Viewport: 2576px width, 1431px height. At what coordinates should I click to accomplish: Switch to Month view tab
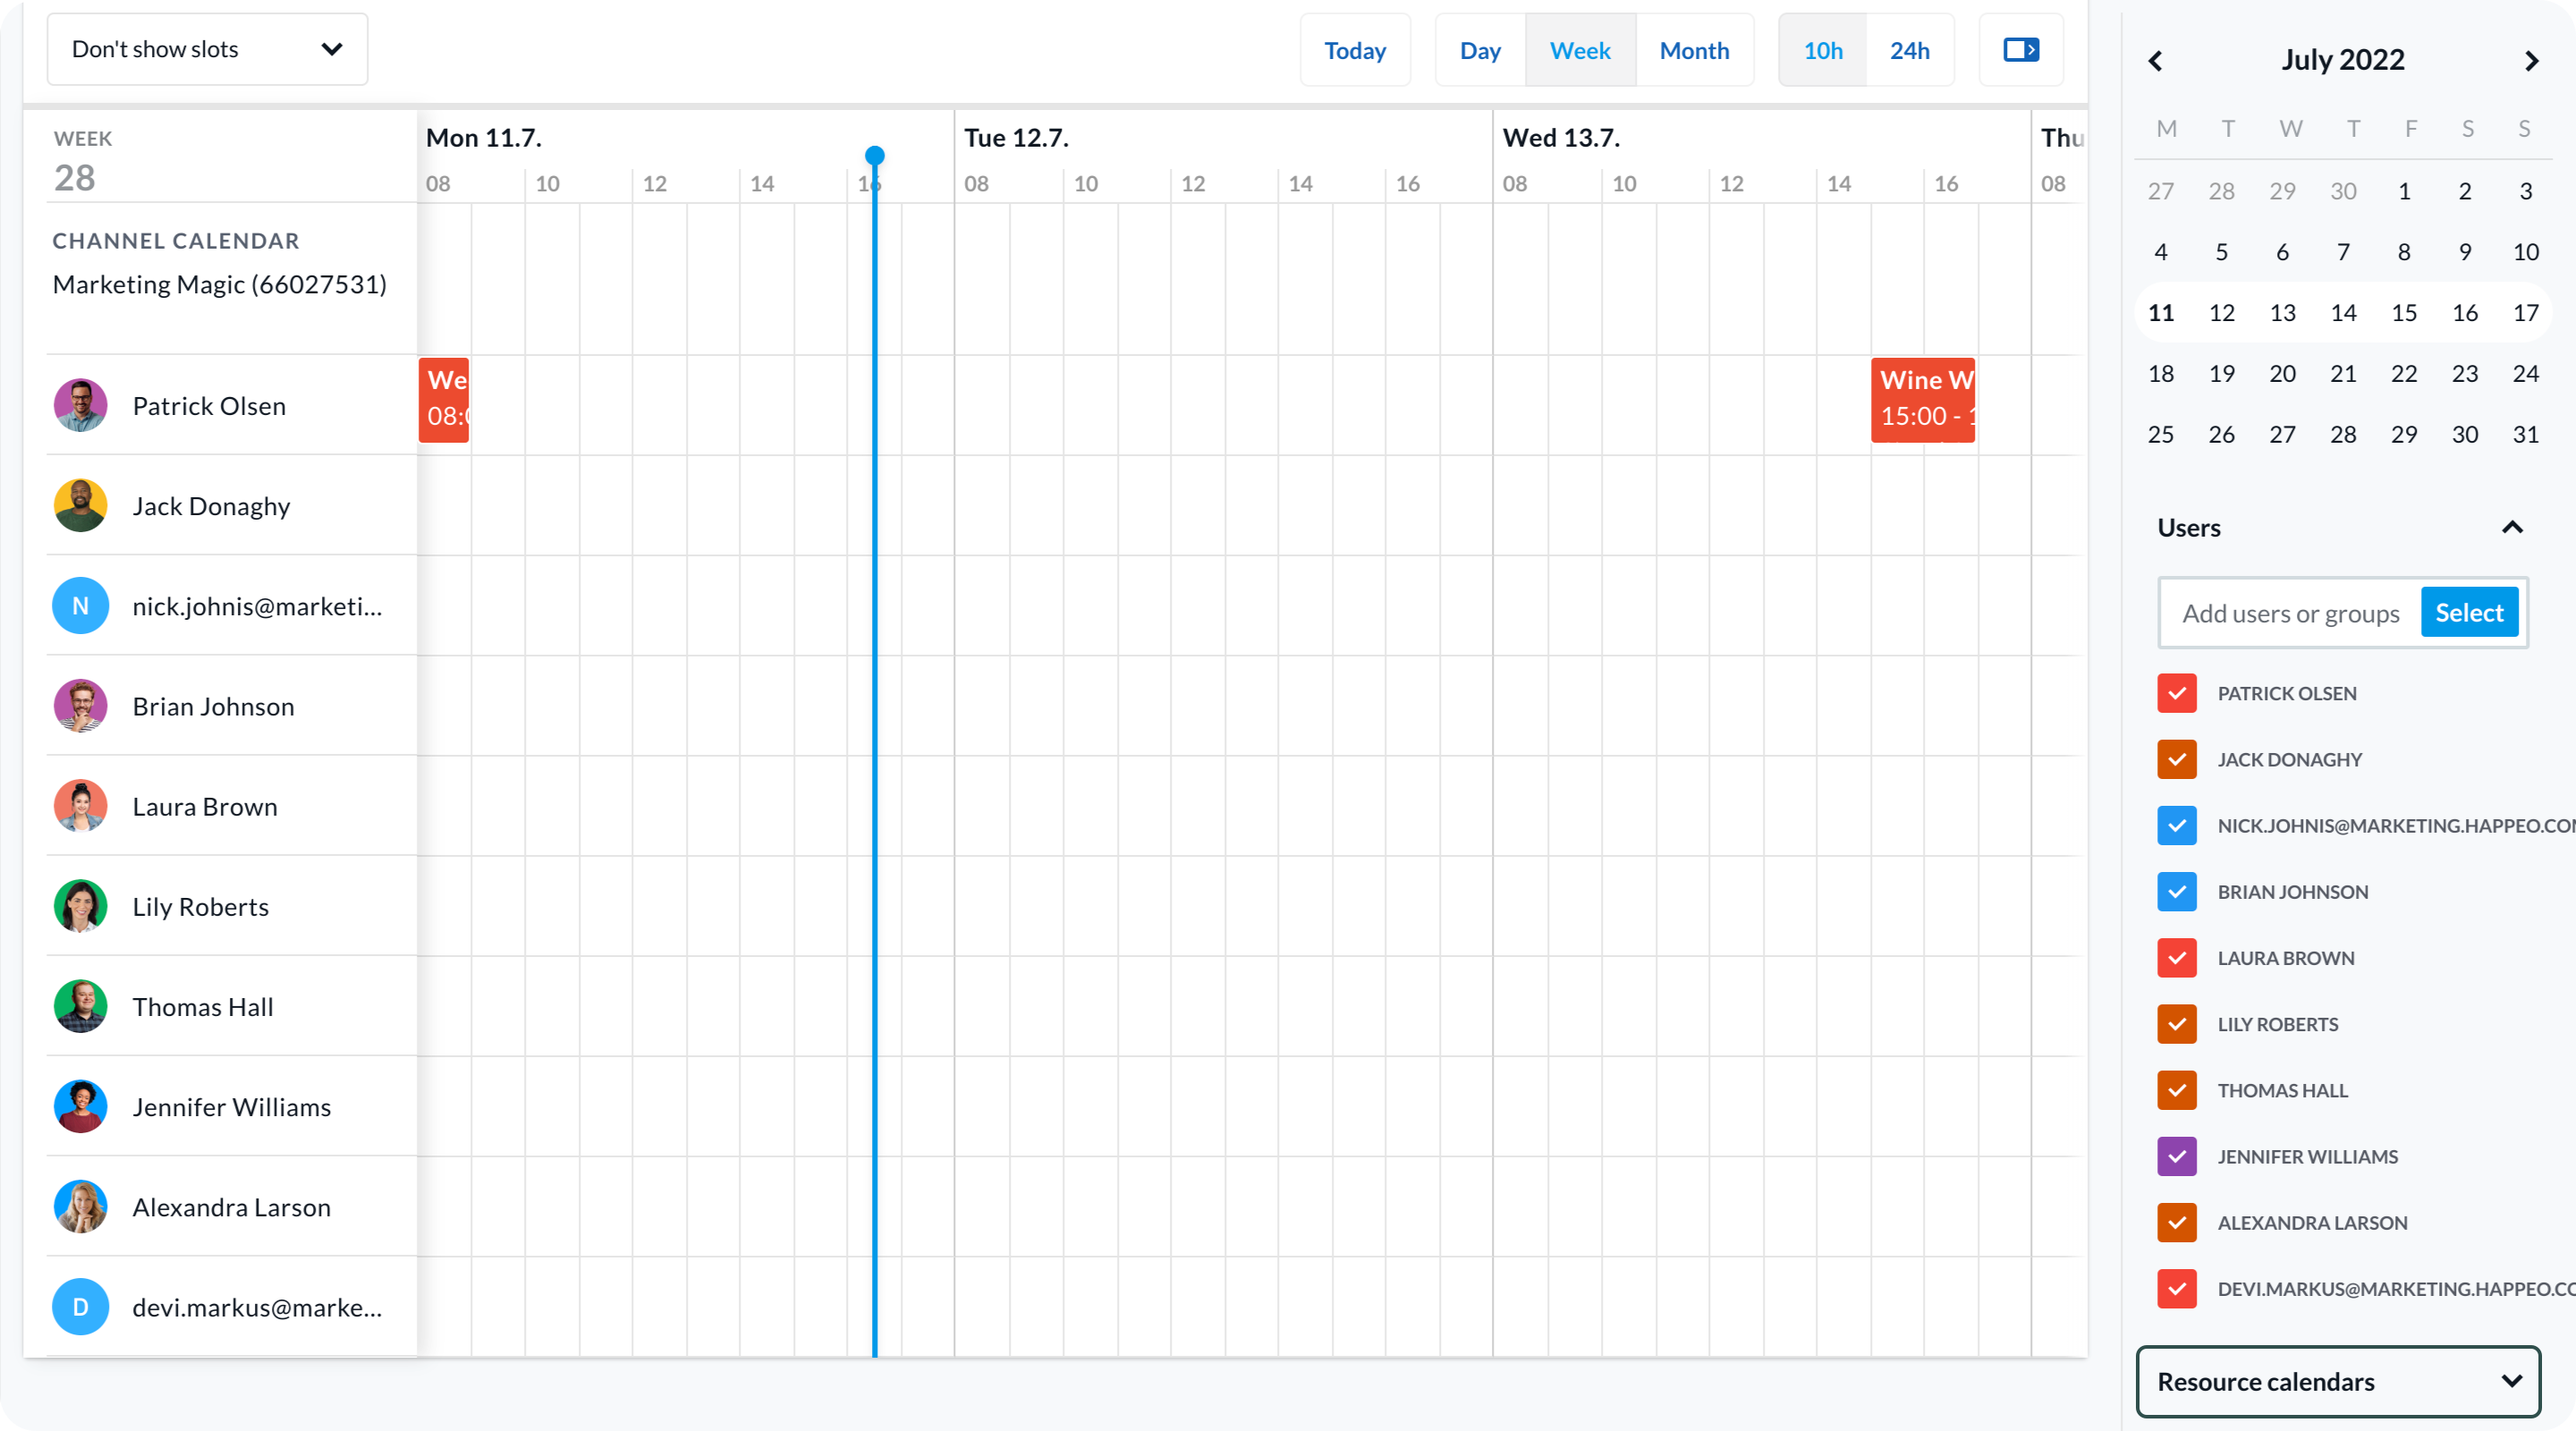(1694, 50)
